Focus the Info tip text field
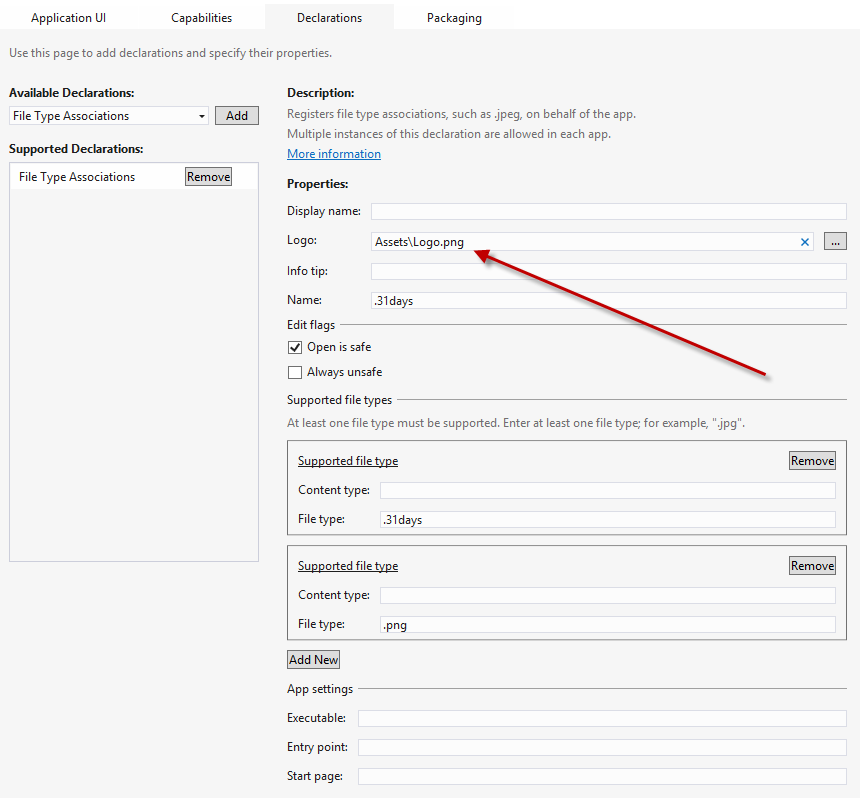This screenshot has height=798, width=860. [x=608, y=272]
